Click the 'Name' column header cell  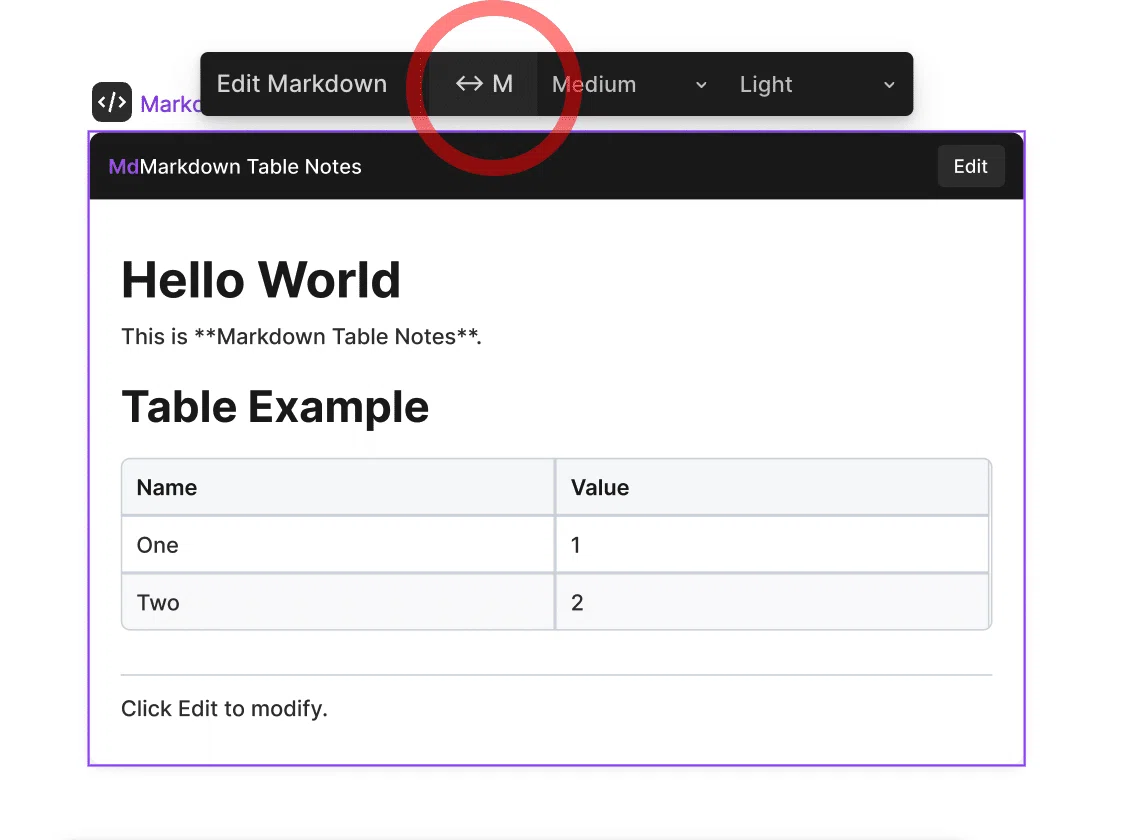[338, 487]
